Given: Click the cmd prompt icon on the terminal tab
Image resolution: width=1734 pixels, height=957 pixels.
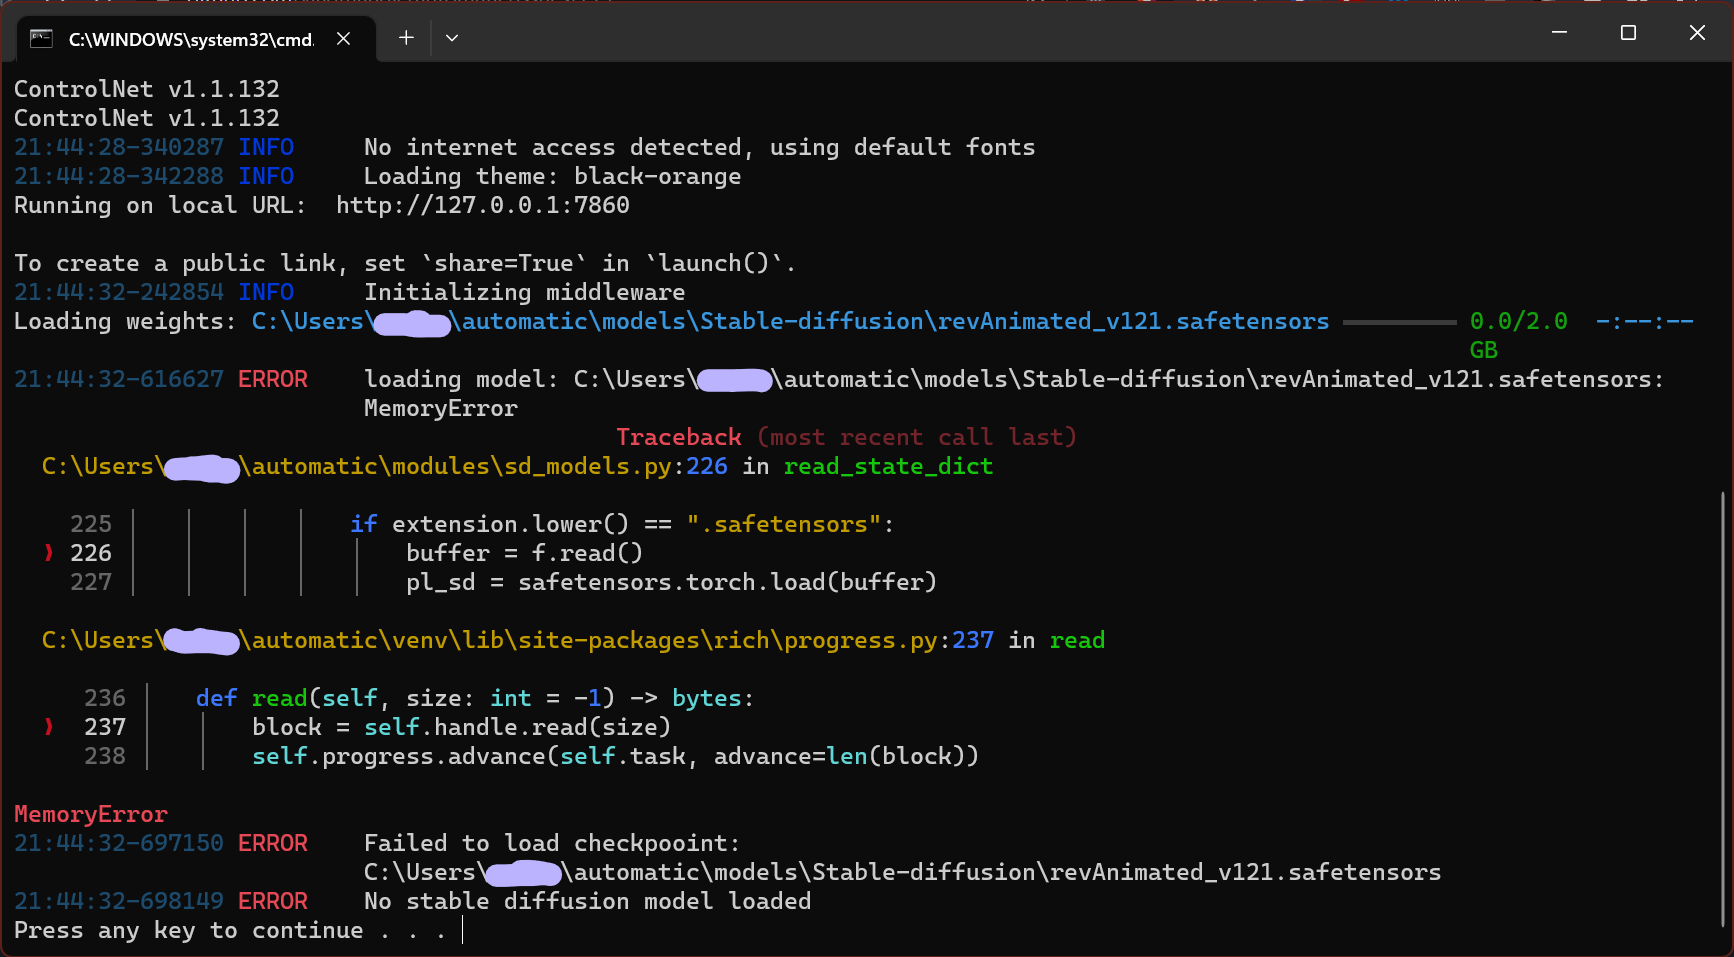Looking at the screenshot, I should [x=40, y=39].
